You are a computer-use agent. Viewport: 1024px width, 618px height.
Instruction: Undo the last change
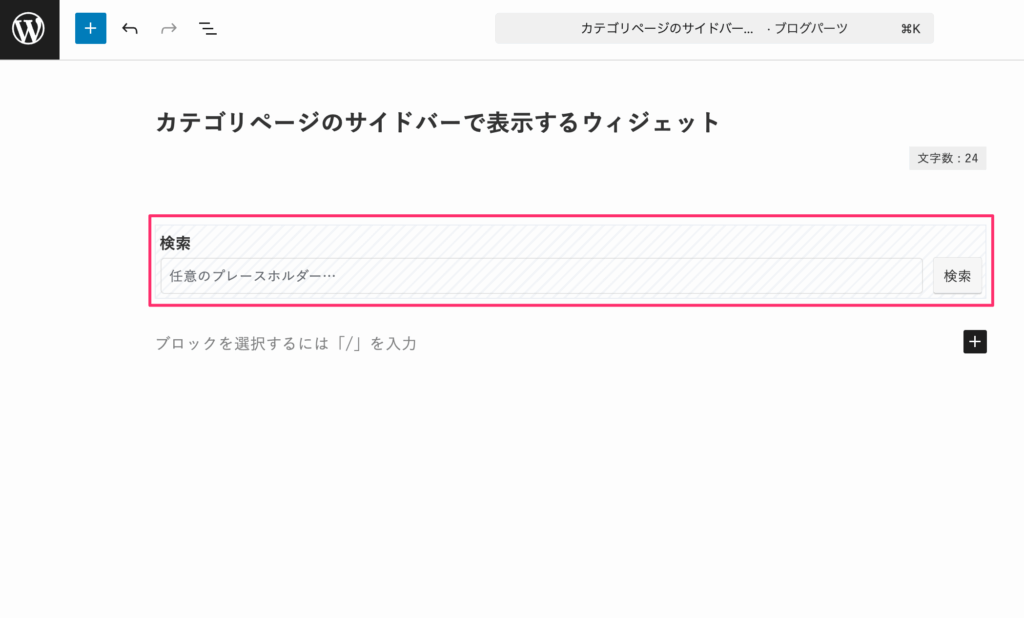pyautogui.click(x=129, y=28)
